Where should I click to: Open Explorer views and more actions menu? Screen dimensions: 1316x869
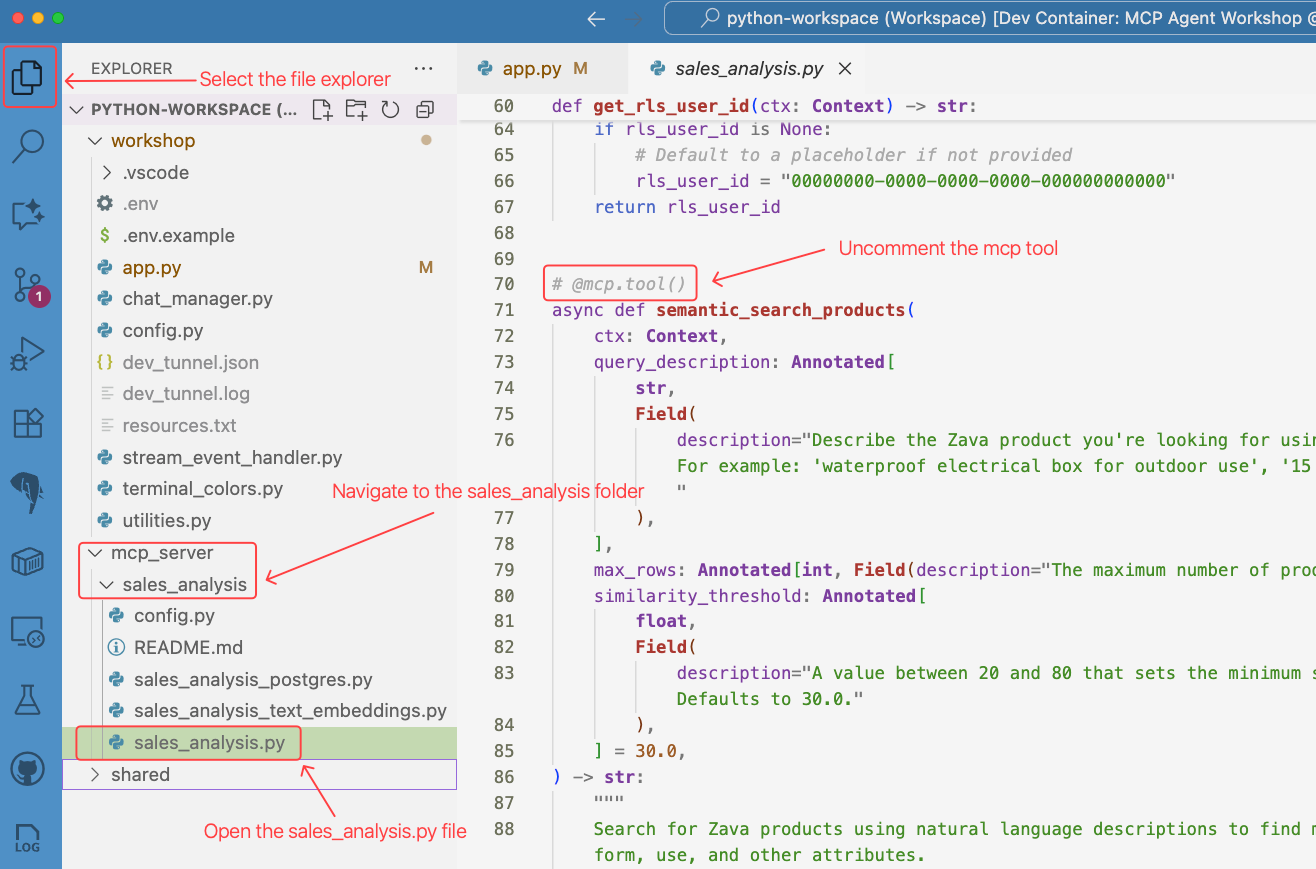(424, 69)
